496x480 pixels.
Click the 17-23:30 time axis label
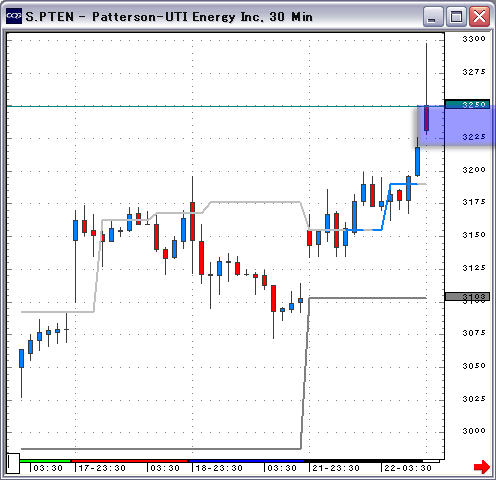click(x=102, y=468)
